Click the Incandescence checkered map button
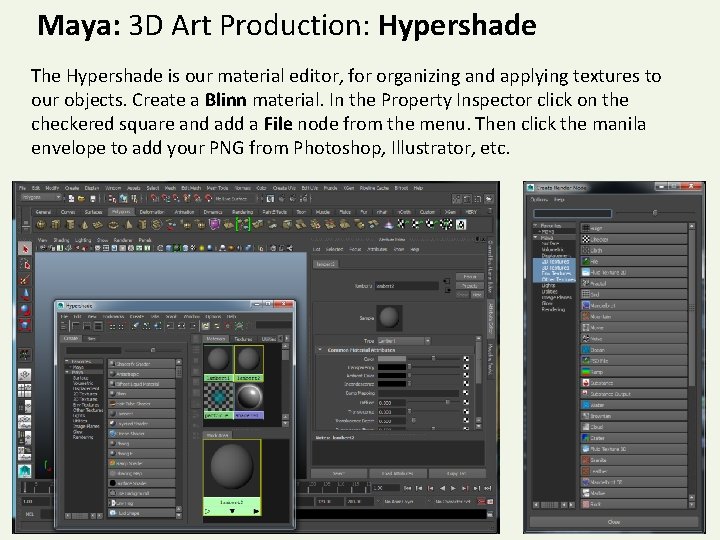 click(466, 384)
